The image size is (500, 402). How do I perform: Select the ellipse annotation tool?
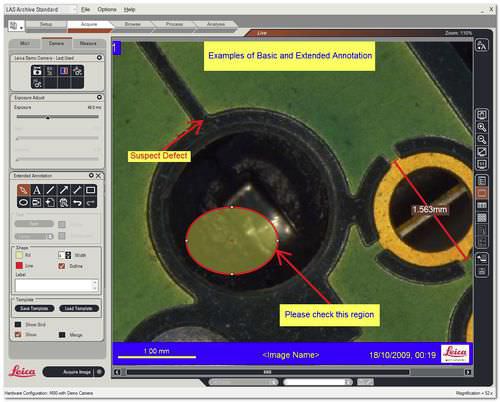click(23, 202)
